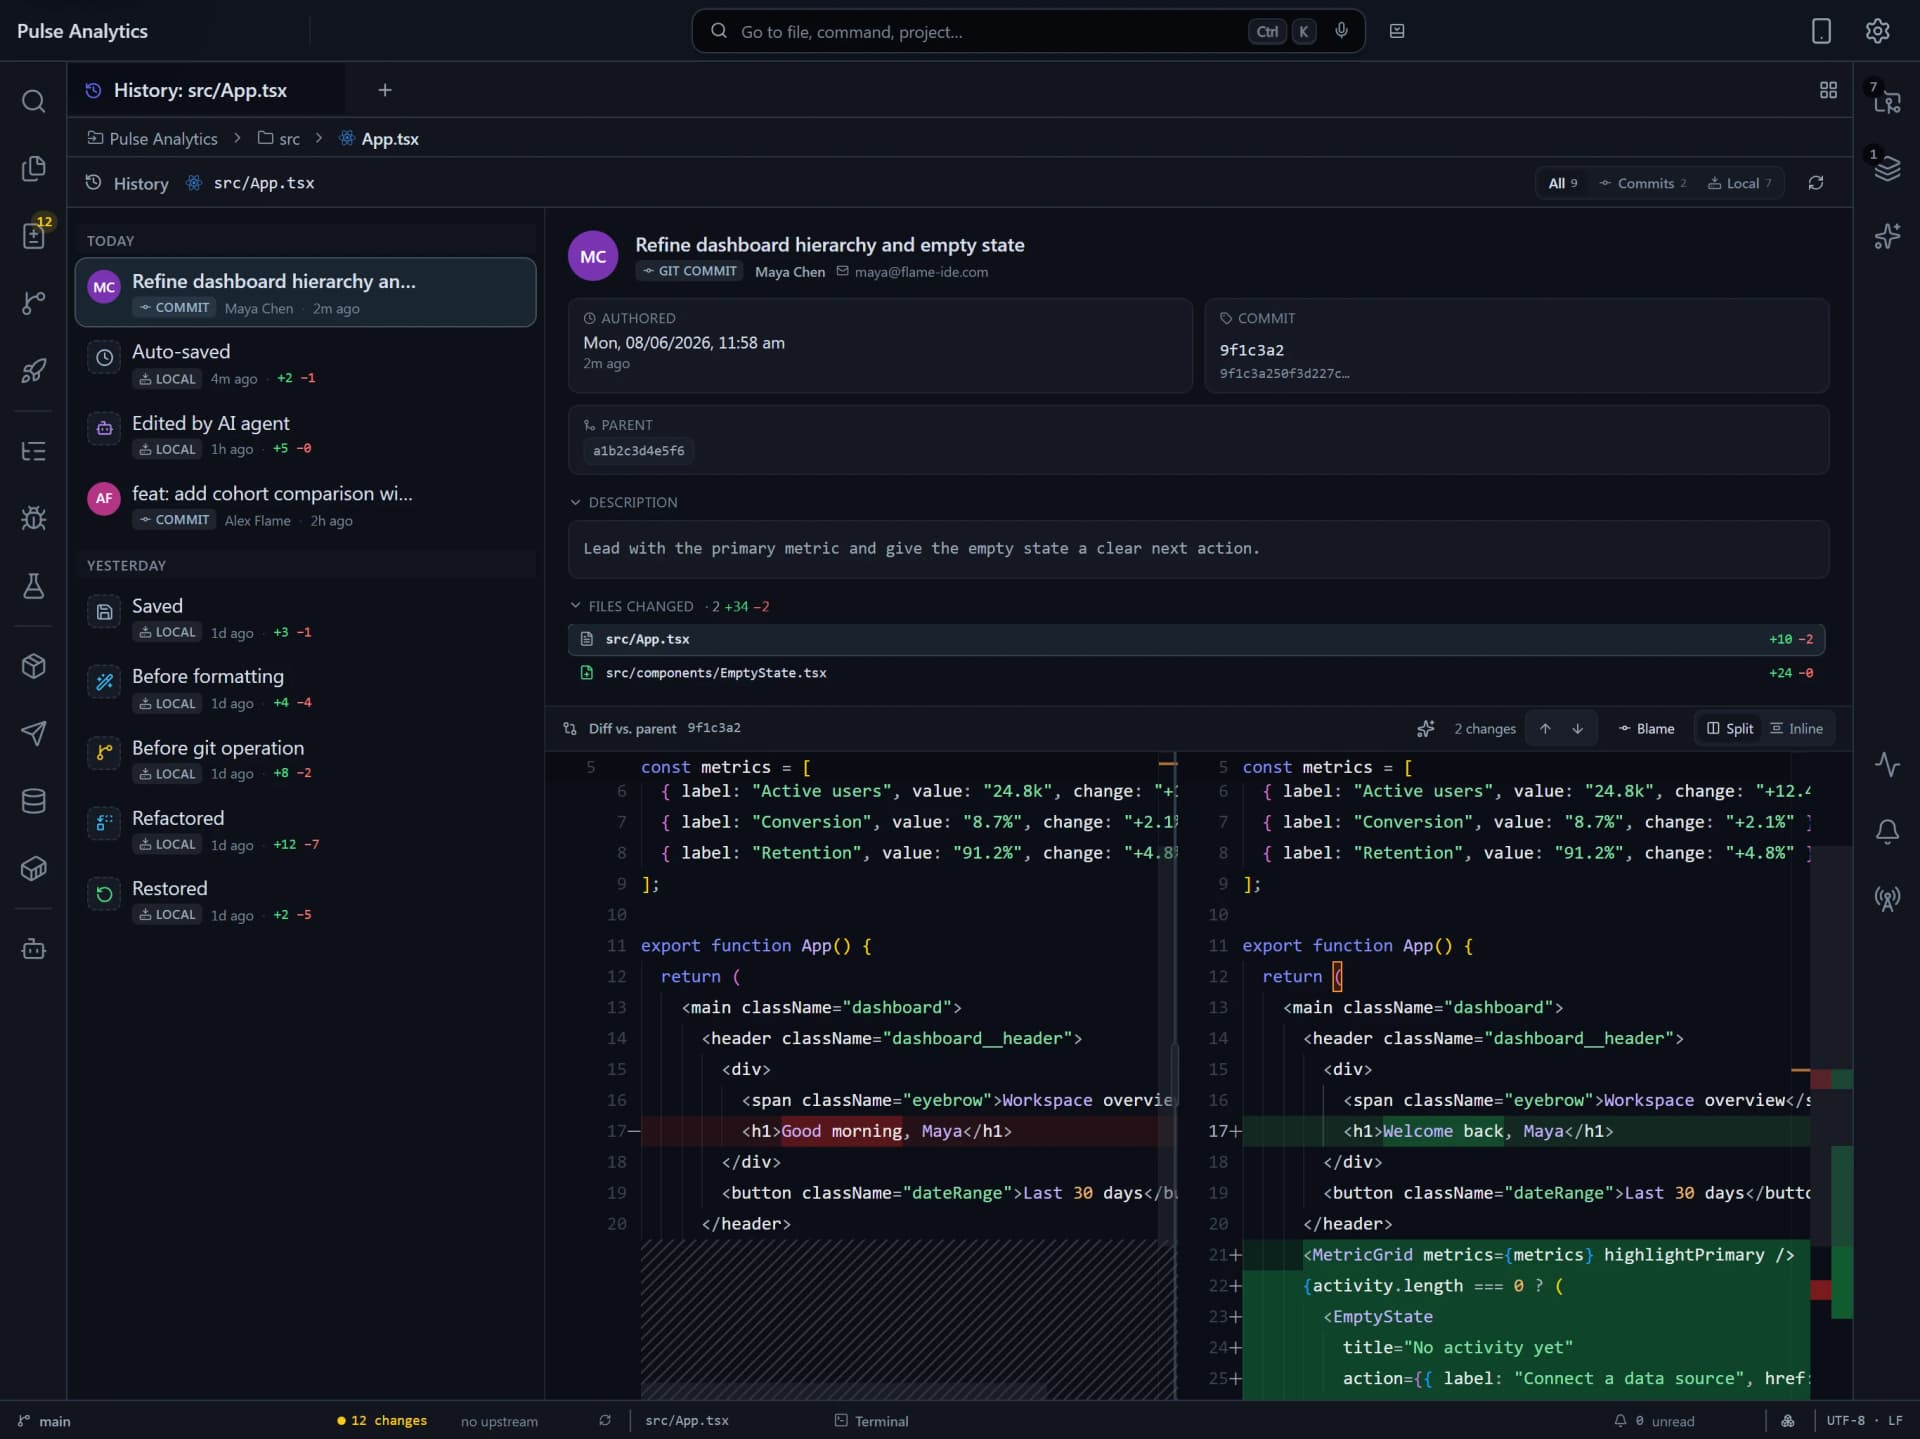Viewport: 1920px width, 1439px height.
Task: Go to next change arrow
Action: click(x=1577, y=728)
